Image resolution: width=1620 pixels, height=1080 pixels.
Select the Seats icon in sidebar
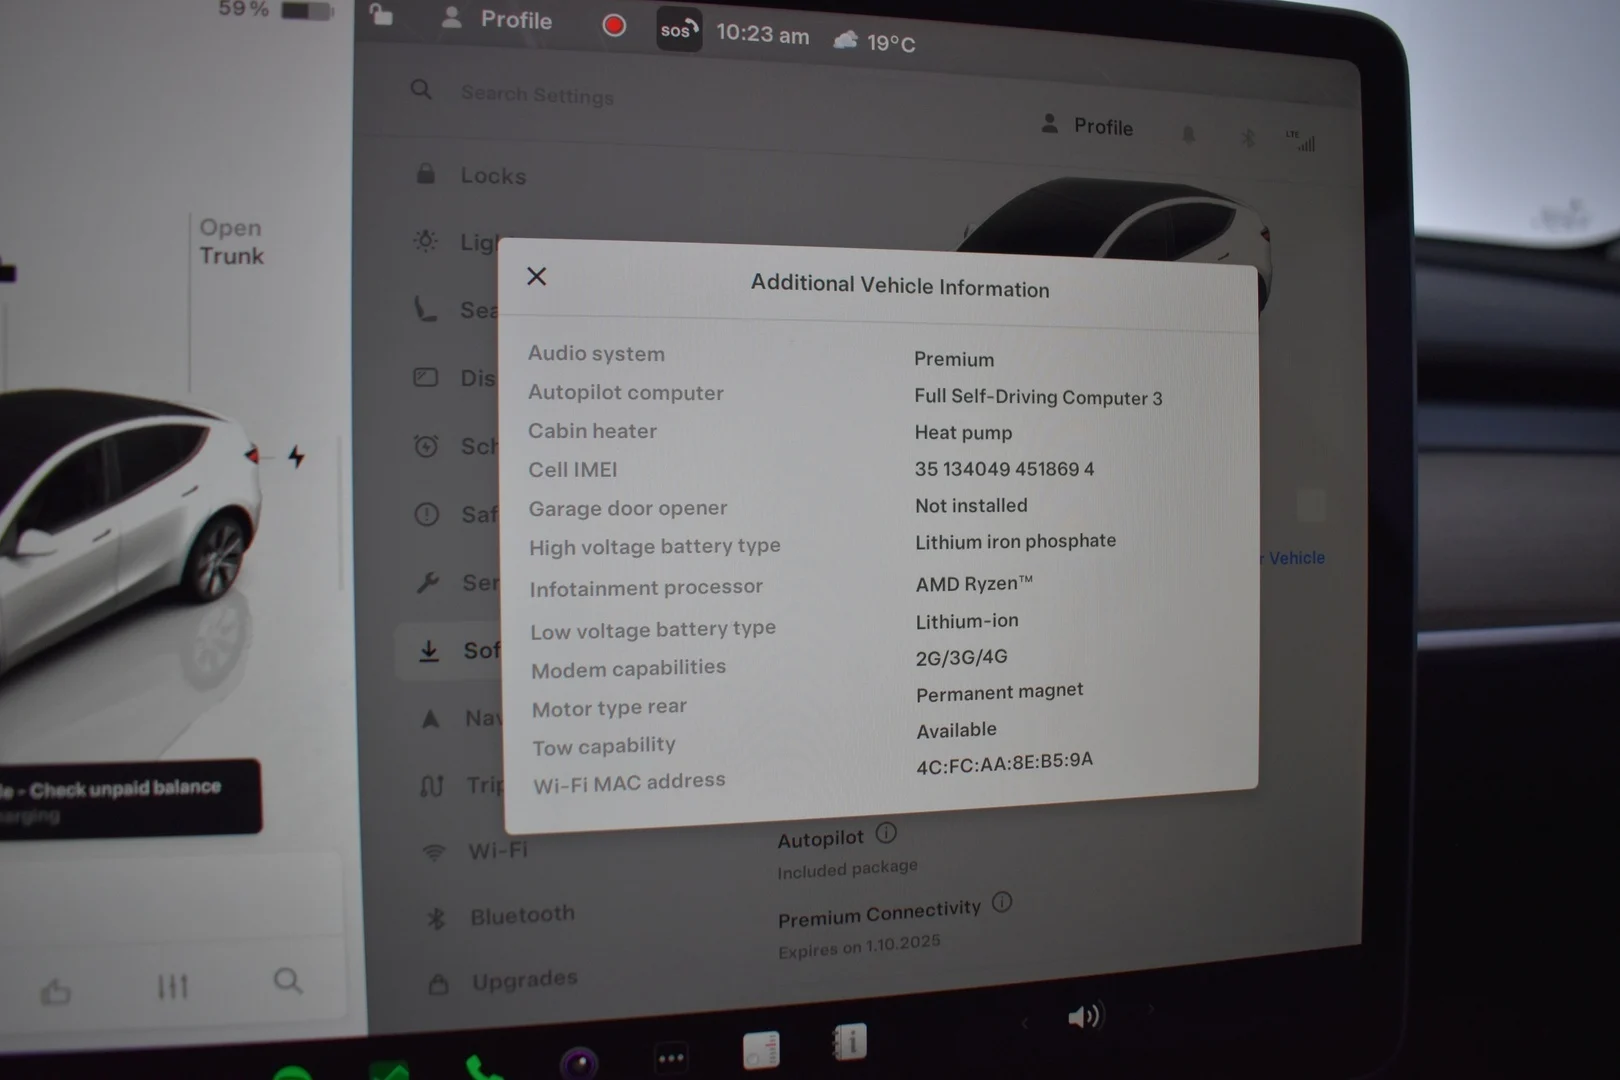point(426,308)
